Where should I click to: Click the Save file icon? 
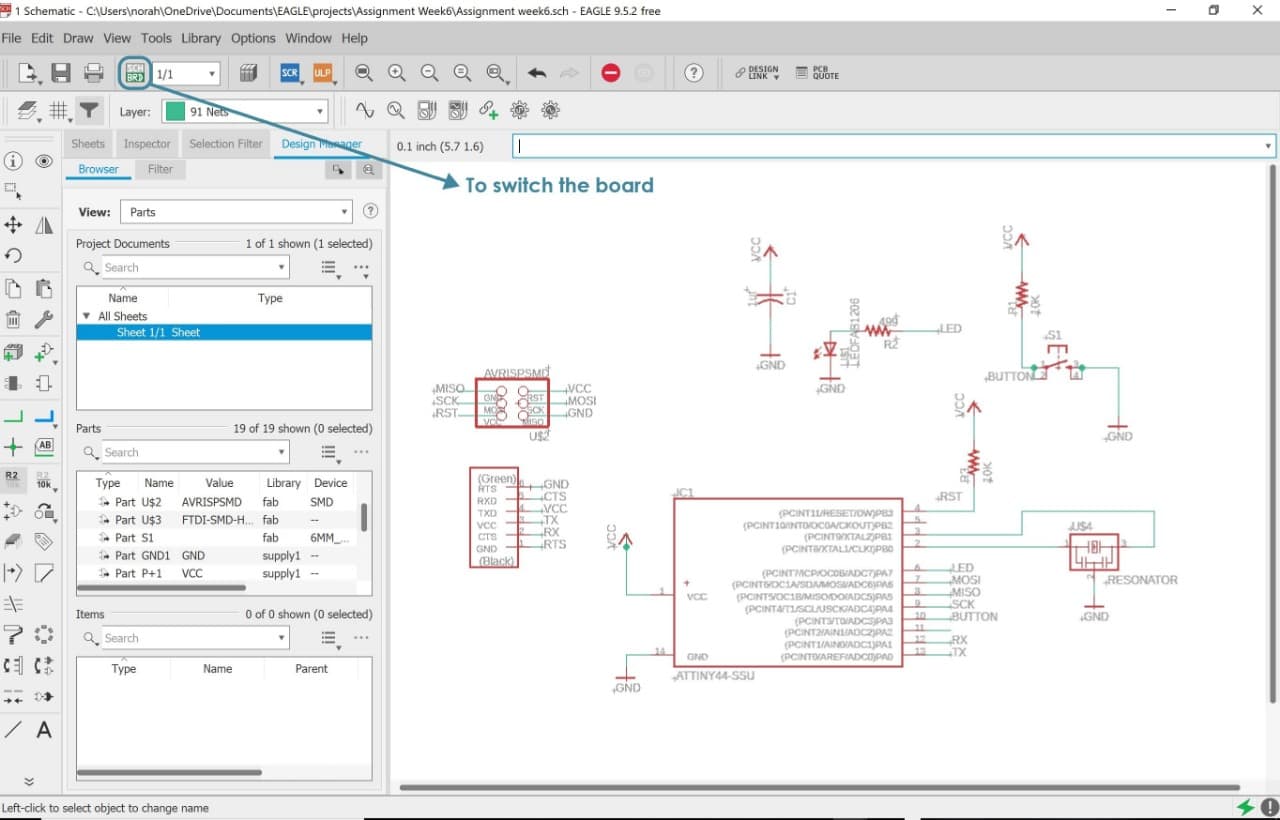(x=61, y=73)
